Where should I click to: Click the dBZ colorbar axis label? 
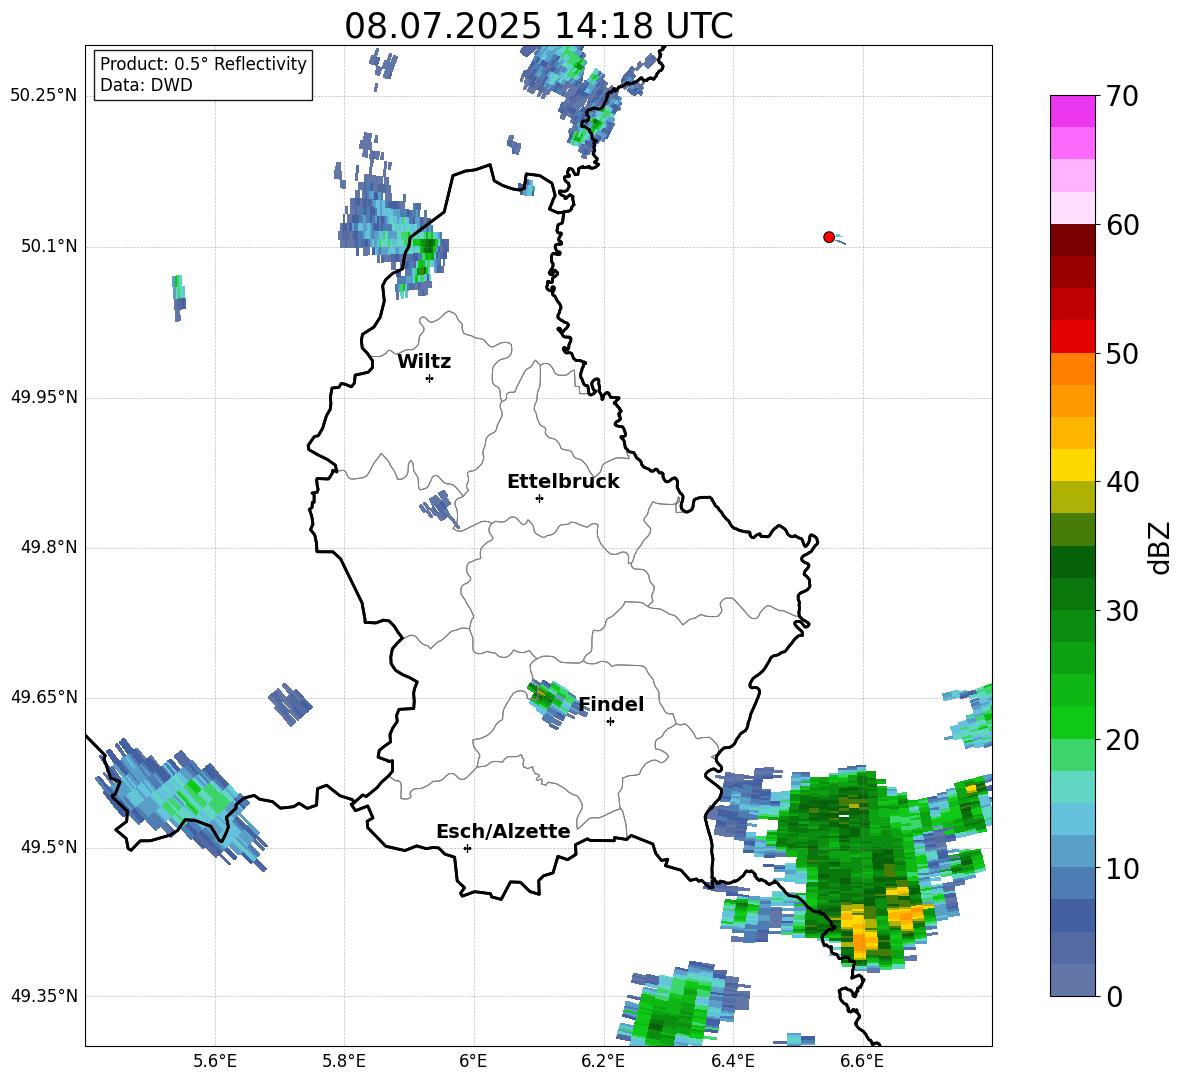tap(1159, 547)
